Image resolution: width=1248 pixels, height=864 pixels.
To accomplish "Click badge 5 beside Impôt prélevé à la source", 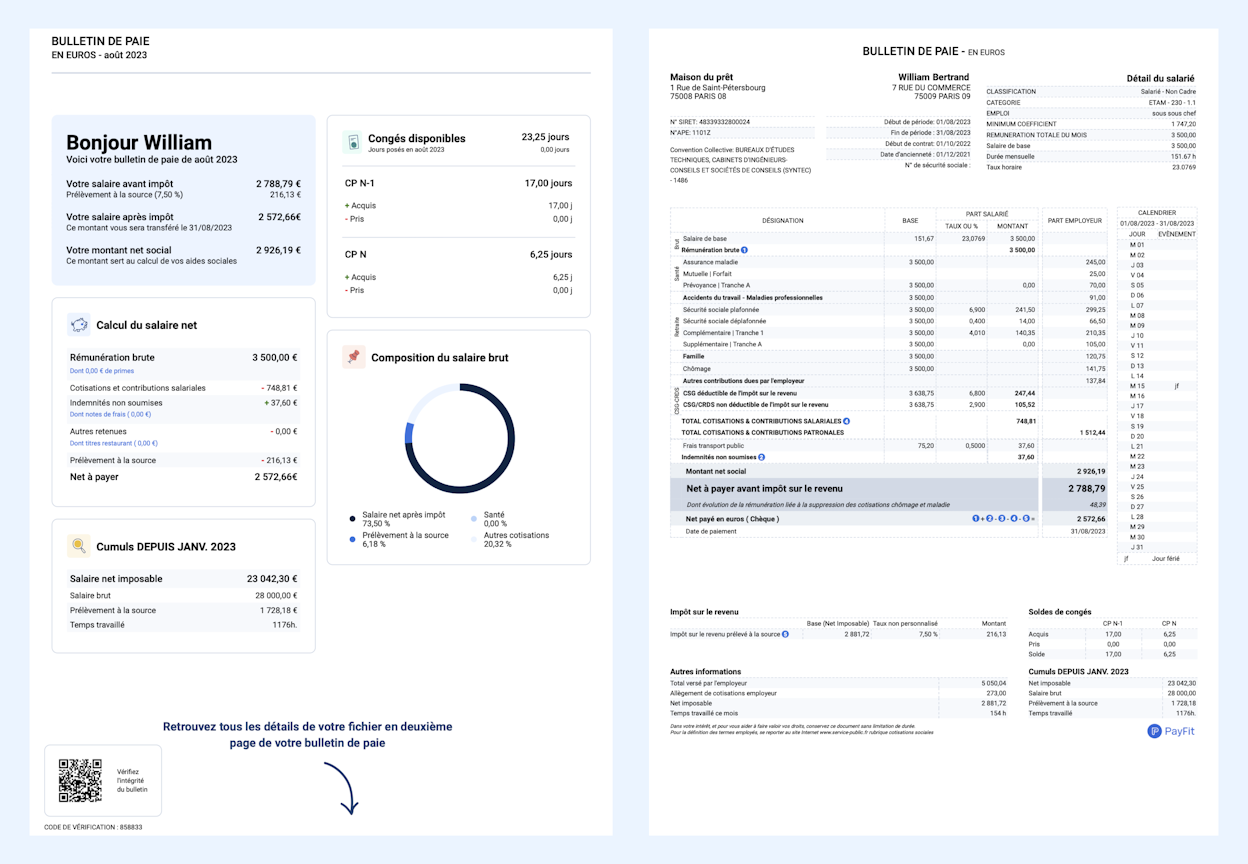I will click(x=785, y=634).
